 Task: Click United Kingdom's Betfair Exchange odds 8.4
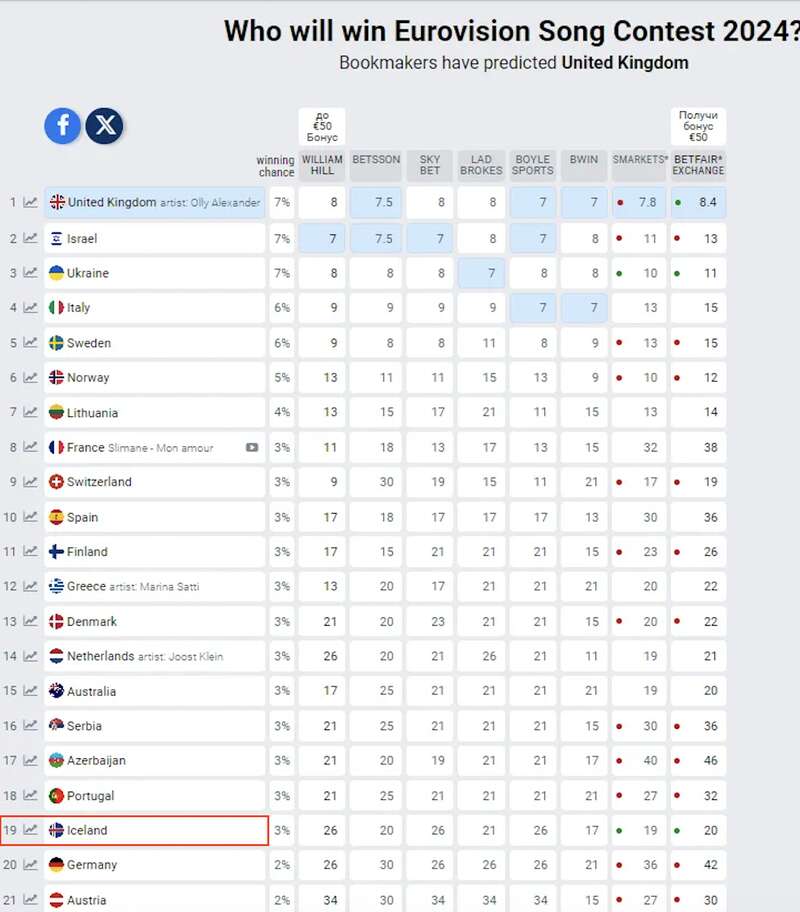[698, 202]
